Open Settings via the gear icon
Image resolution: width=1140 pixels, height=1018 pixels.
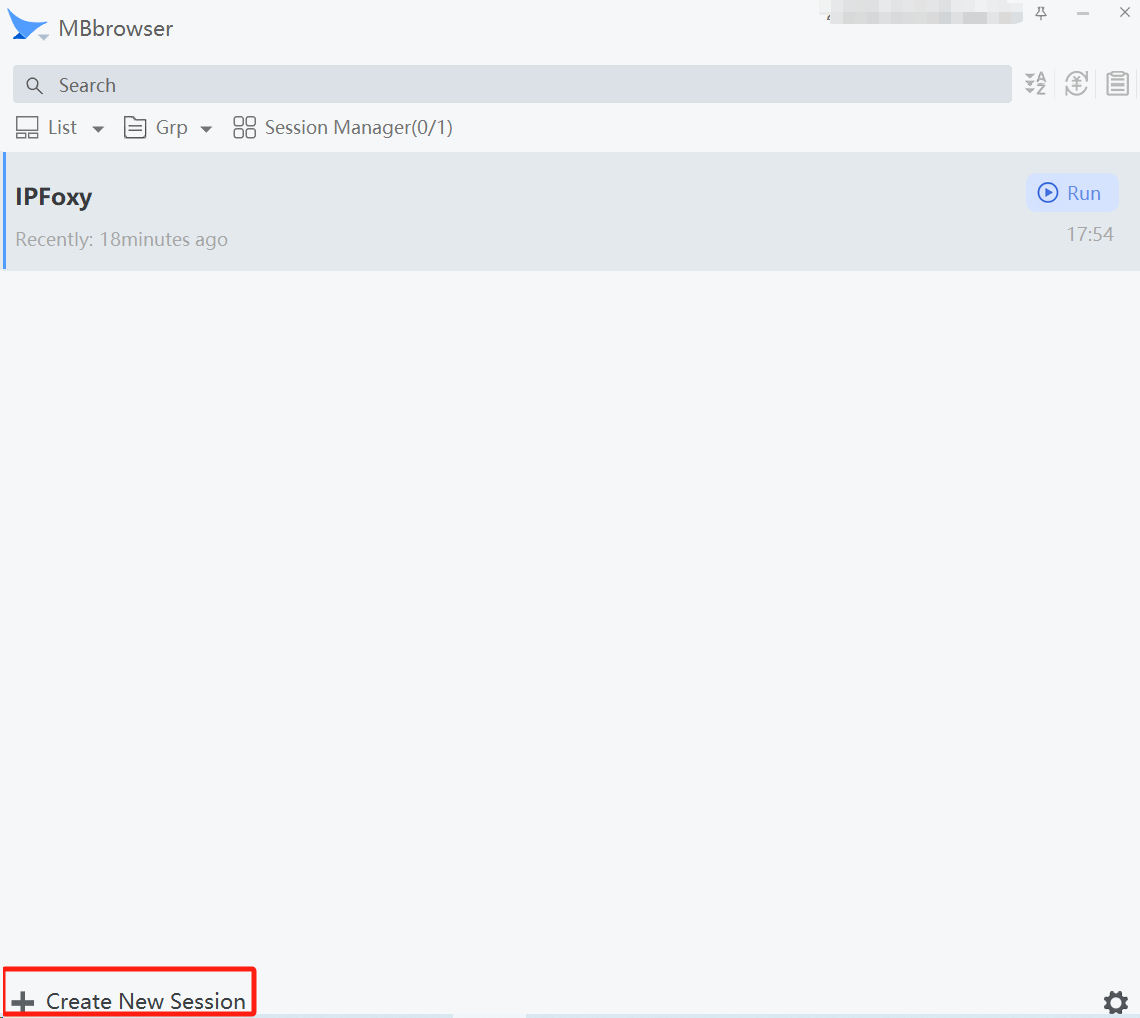[x=1115, y=1002]
